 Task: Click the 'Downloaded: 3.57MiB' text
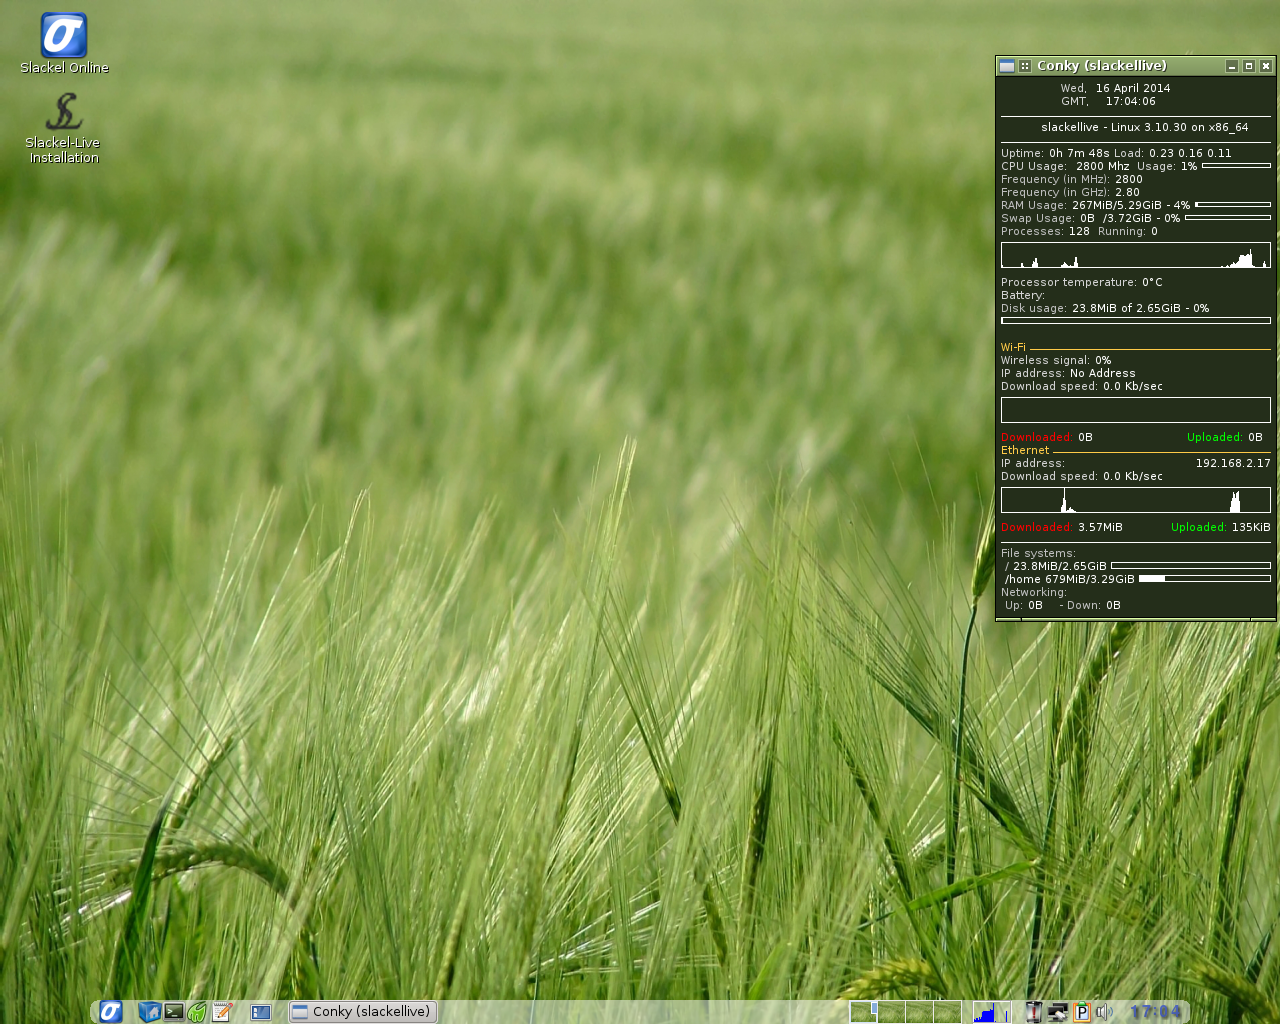(1062, 527)
